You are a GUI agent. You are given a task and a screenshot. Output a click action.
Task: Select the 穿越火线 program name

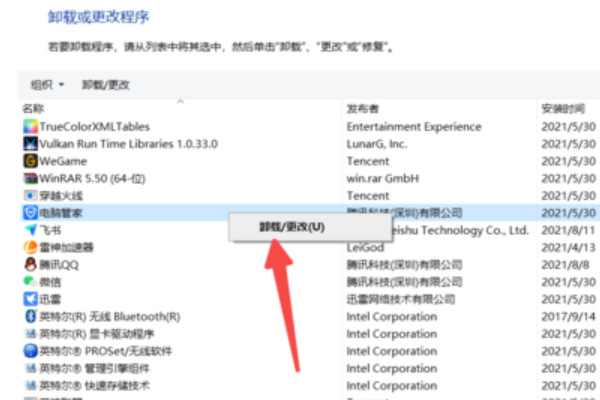pyautogui.click(x=61, y=196)
